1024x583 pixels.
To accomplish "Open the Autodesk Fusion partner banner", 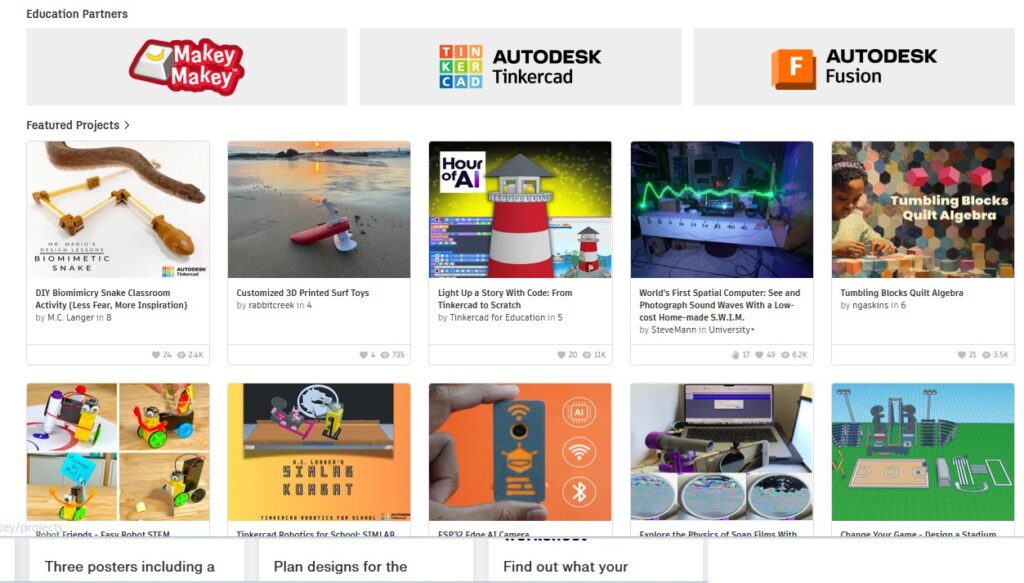I will click(x=854, y=67).
